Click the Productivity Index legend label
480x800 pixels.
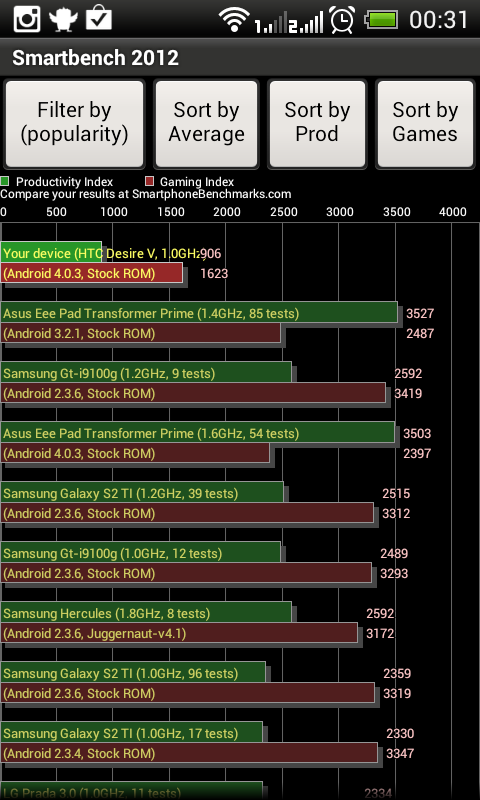(x=64, y=182)
